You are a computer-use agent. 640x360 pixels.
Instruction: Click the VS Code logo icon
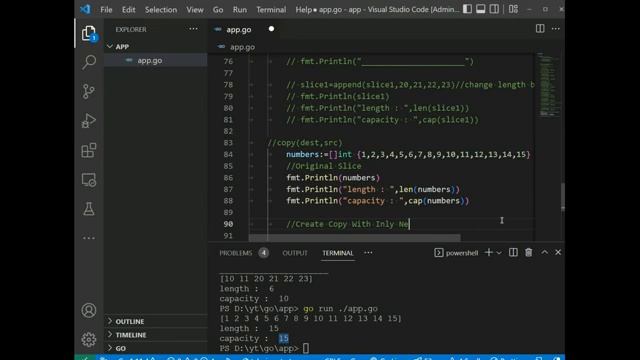[85, 9]
